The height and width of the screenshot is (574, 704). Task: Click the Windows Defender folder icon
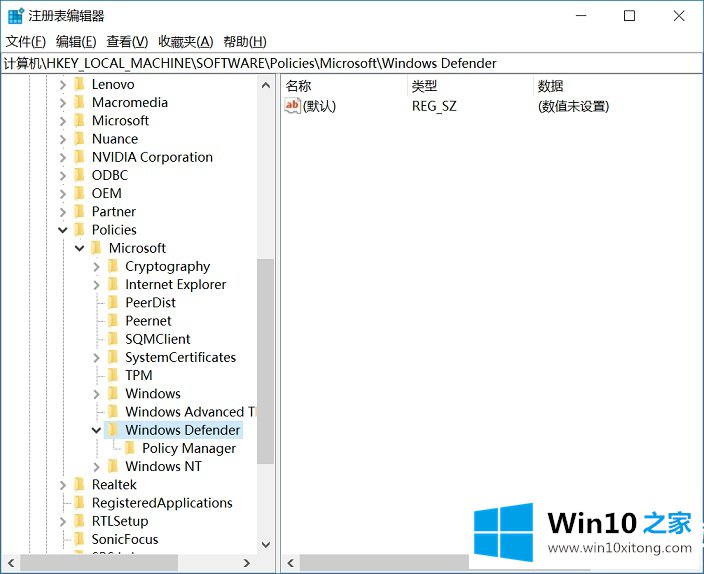[x=113, y=430]
